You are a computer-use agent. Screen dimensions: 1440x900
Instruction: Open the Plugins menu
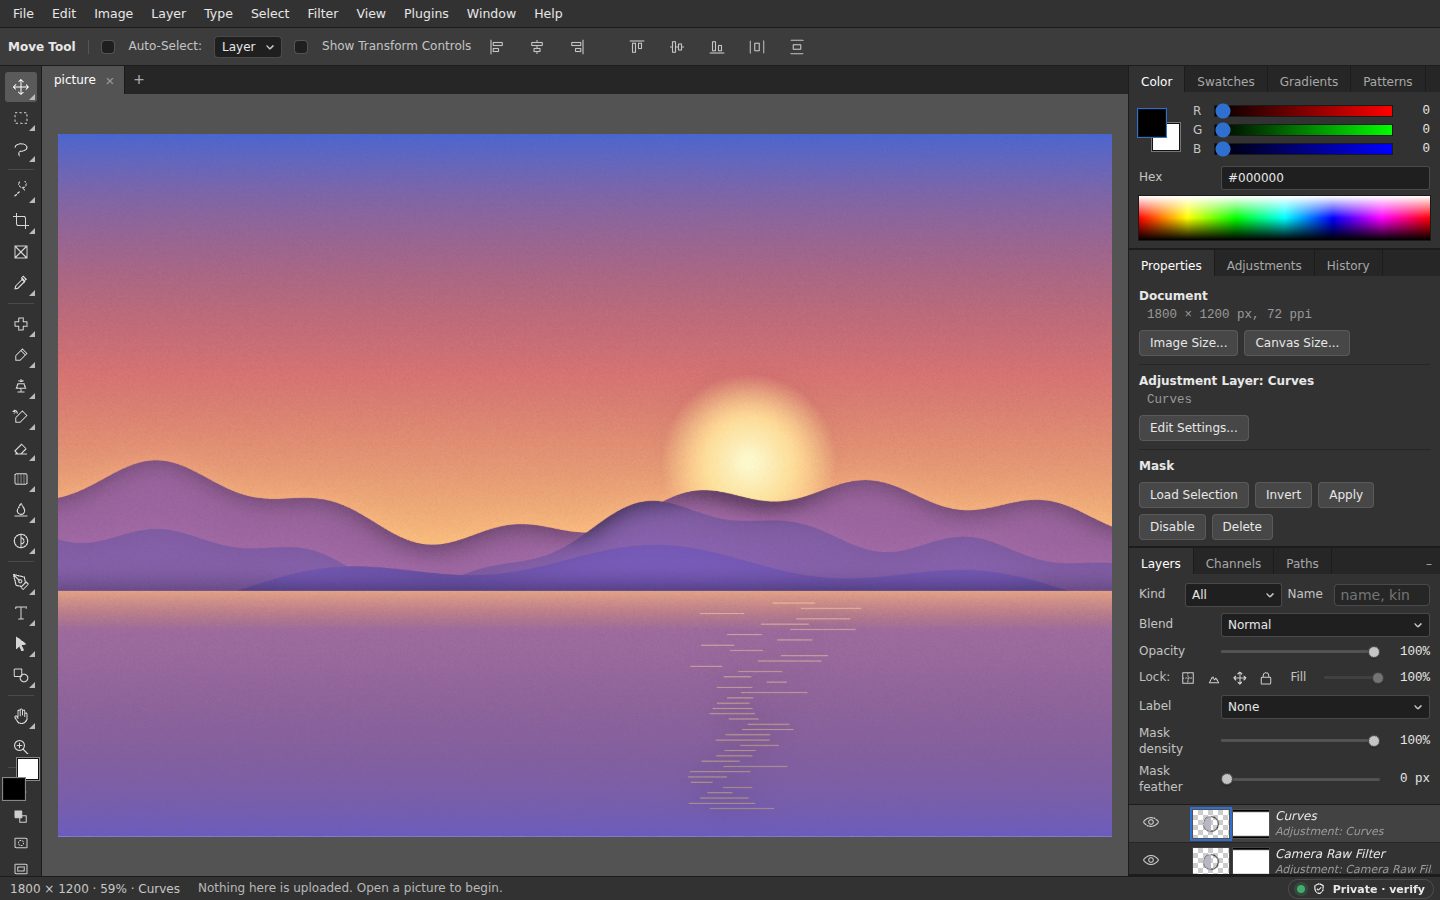(426, 13)
